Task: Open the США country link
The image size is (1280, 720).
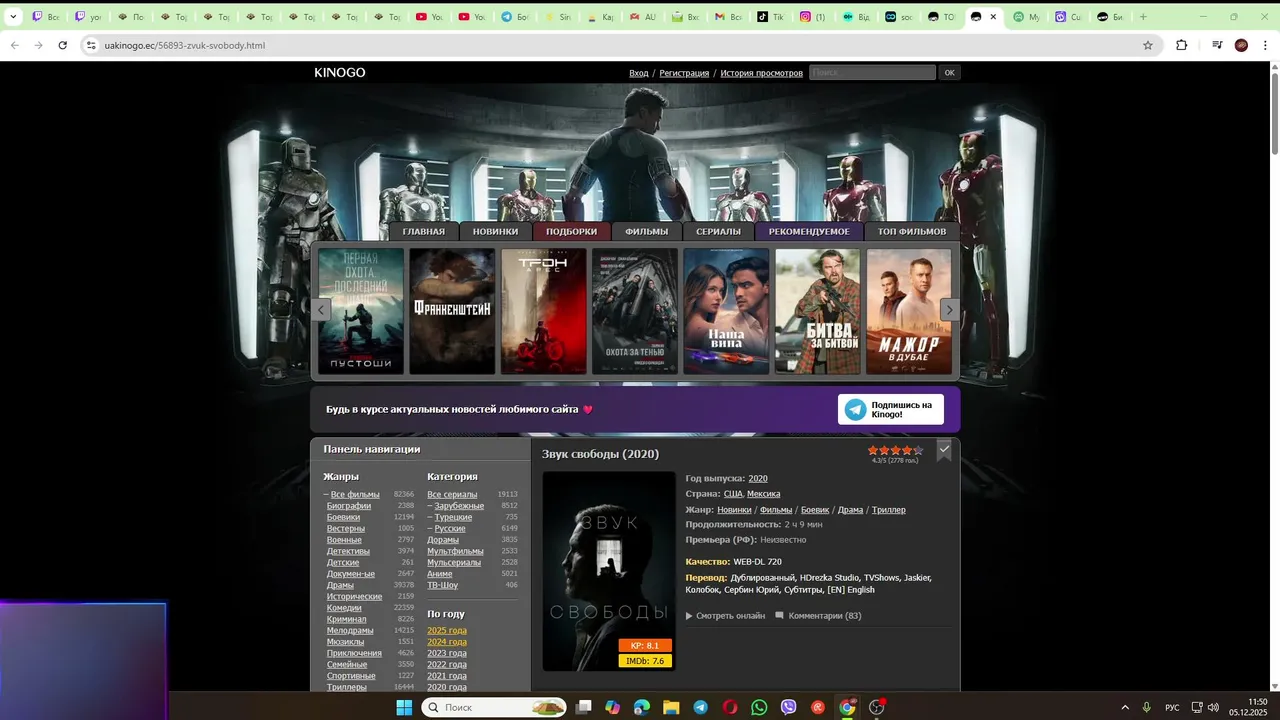Action: pos(733,494)
